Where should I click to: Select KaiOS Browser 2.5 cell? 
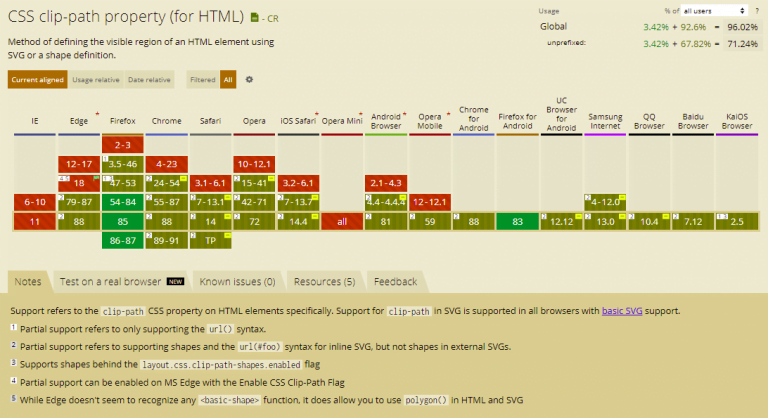737,221
